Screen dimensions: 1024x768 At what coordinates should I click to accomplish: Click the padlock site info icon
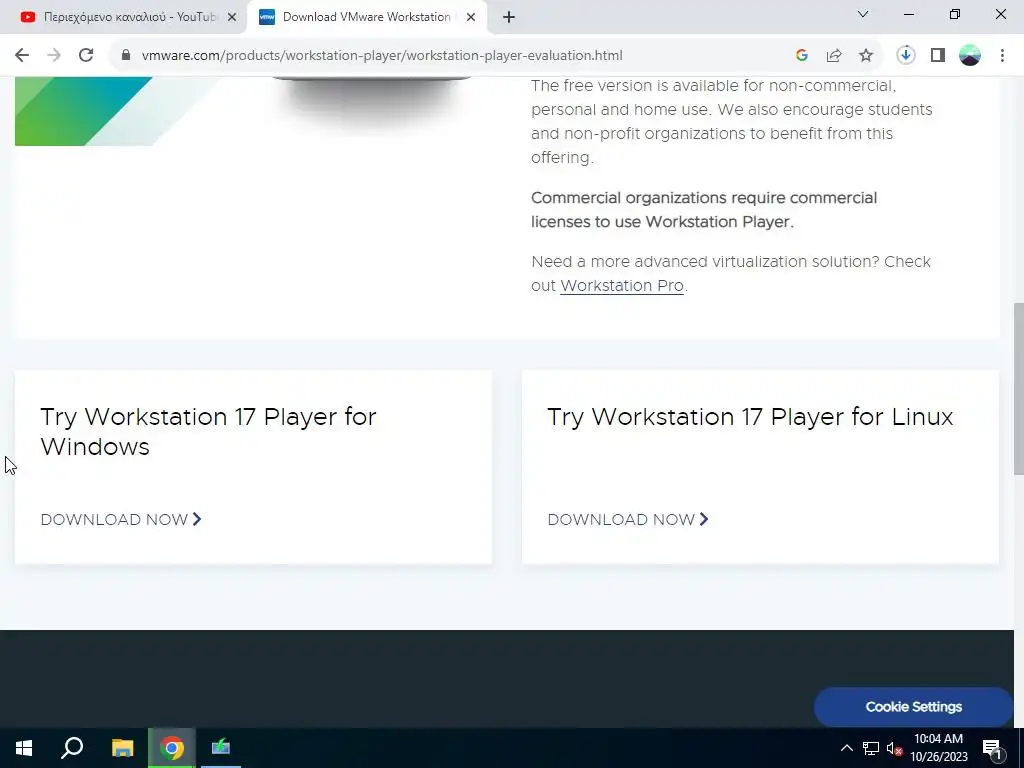[x=126, y=56]
